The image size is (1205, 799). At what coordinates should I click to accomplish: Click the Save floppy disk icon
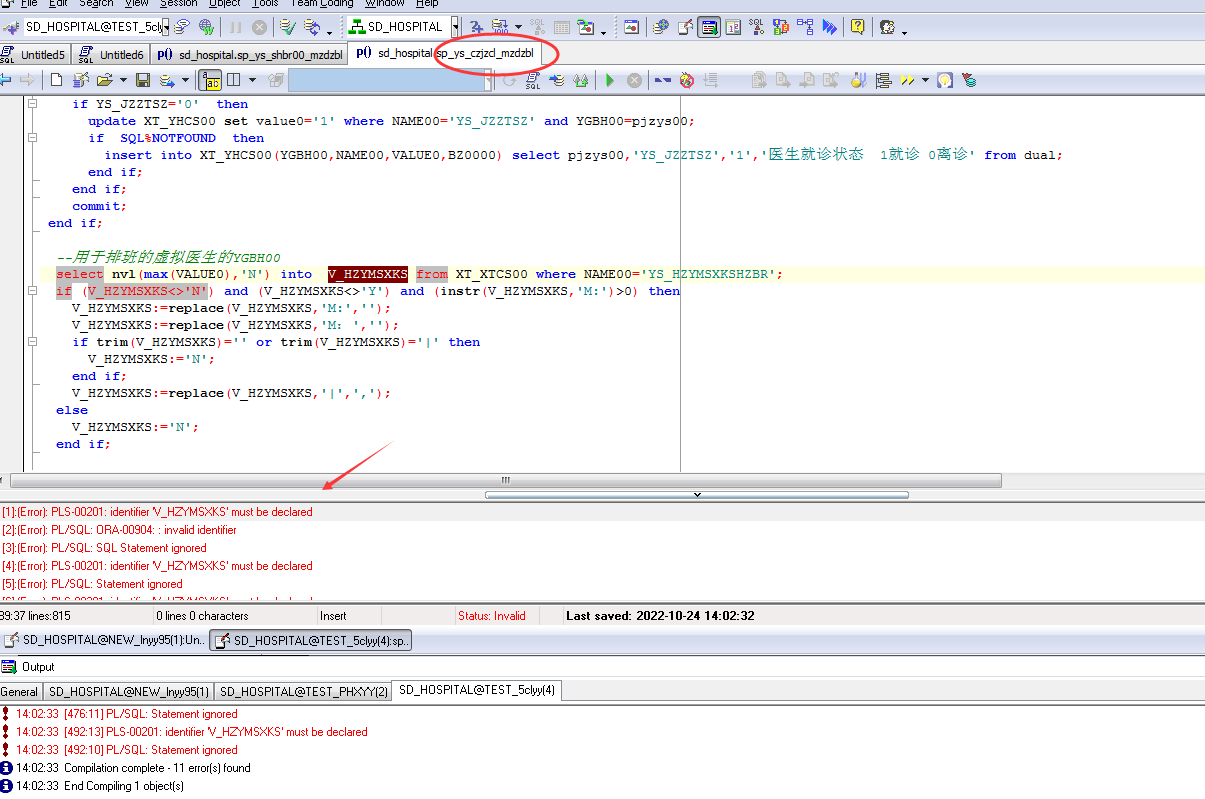pyautogui.click(x=143, y=79)
